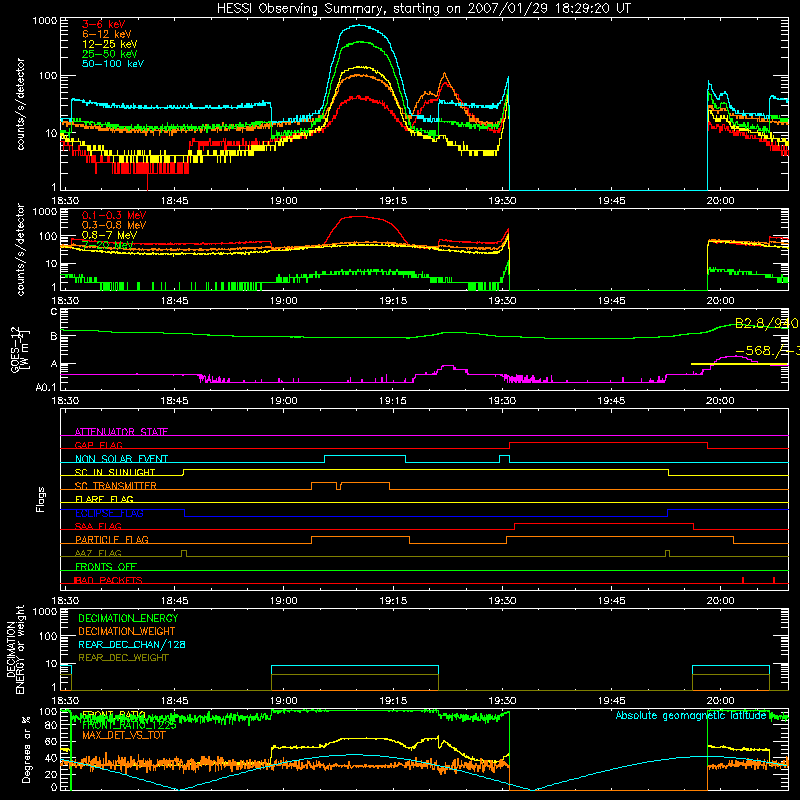This screenshot has width=800, height=800.
Task: Select the BAD_PACKETS flag label
Action: click(x=108, y=580)
